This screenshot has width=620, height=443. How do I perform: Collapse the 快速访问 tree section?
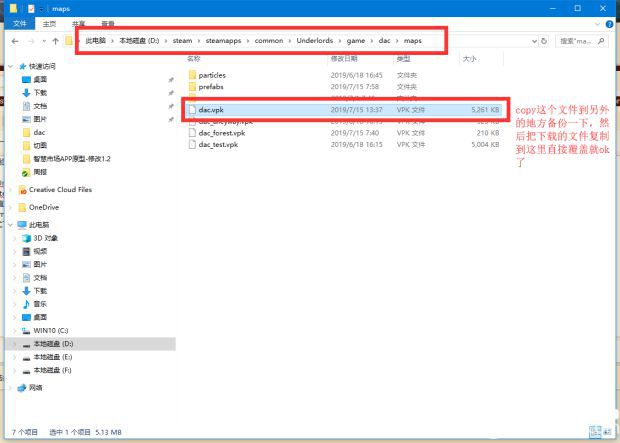(x=11, y=66)
